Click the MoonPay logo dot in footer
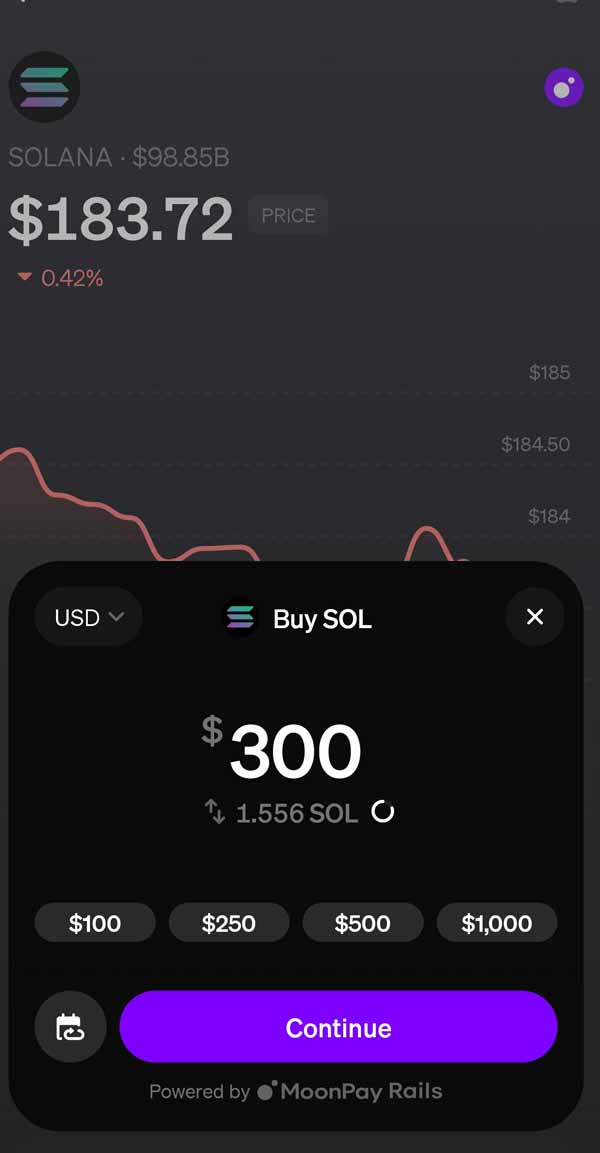The image size is (600, 1153). click(266, 1091)
